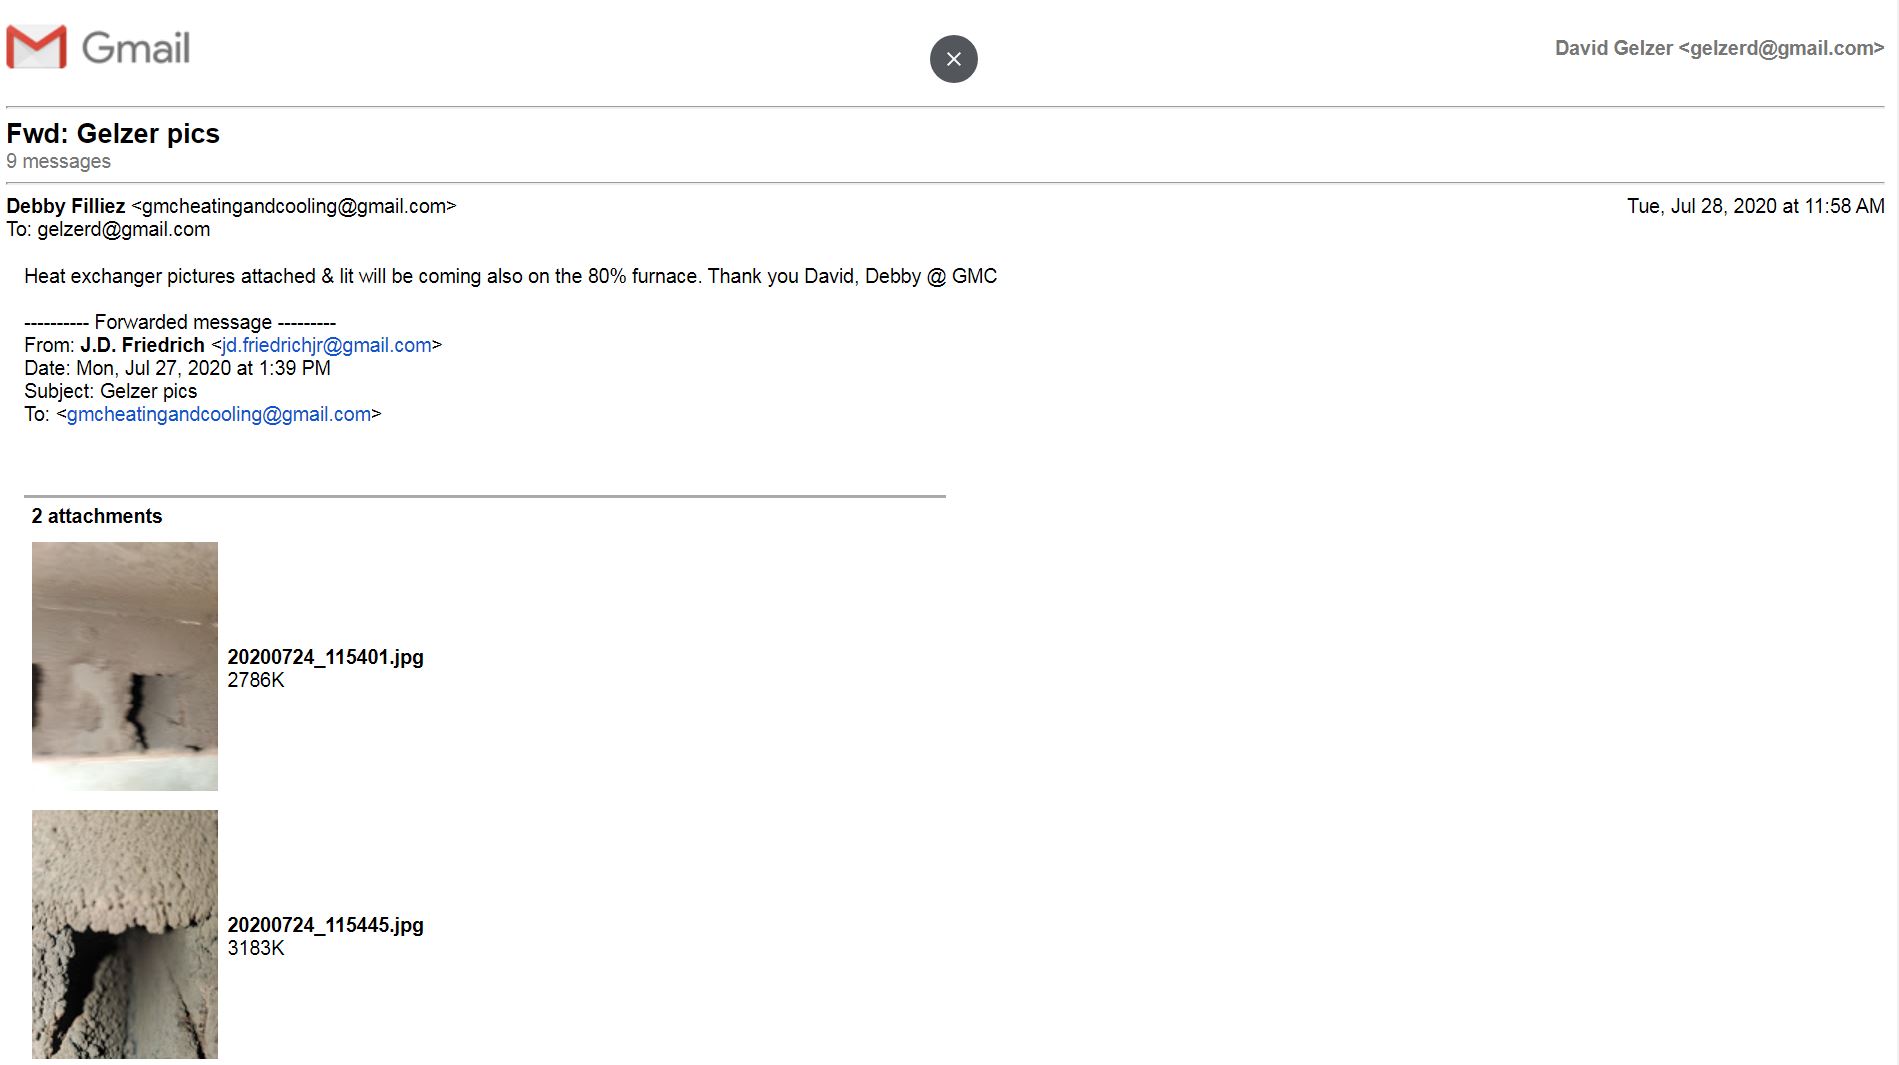Click the sender name Debby Filliez
Screen dimensions: 1899x1065
(66, 206)
